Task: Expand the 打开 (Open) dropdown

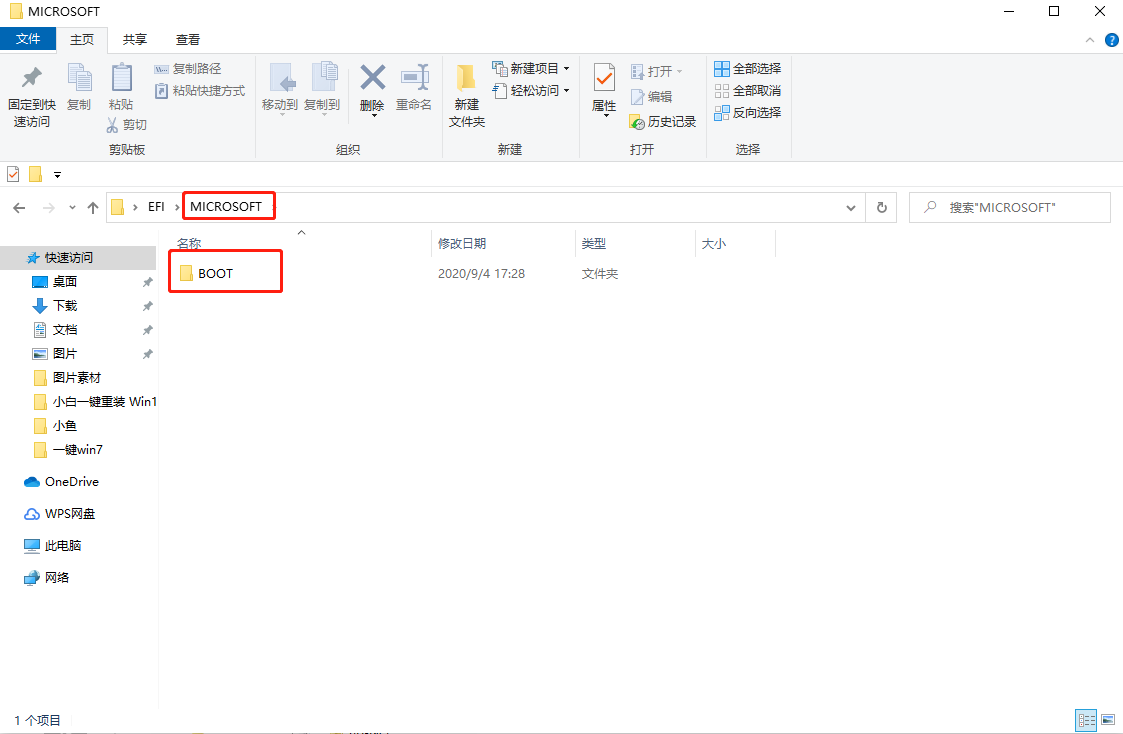Action: coord(679,72)
